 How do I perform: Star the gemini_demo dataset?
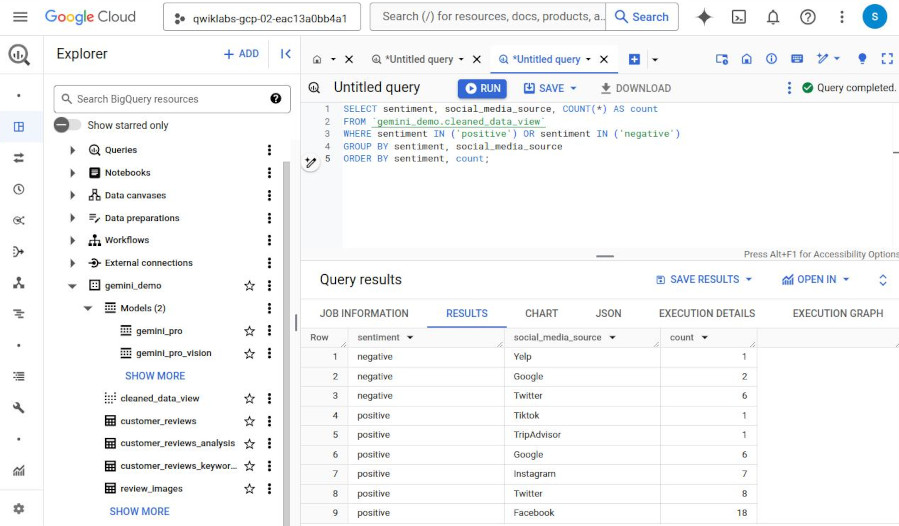(x=249, y=286)
